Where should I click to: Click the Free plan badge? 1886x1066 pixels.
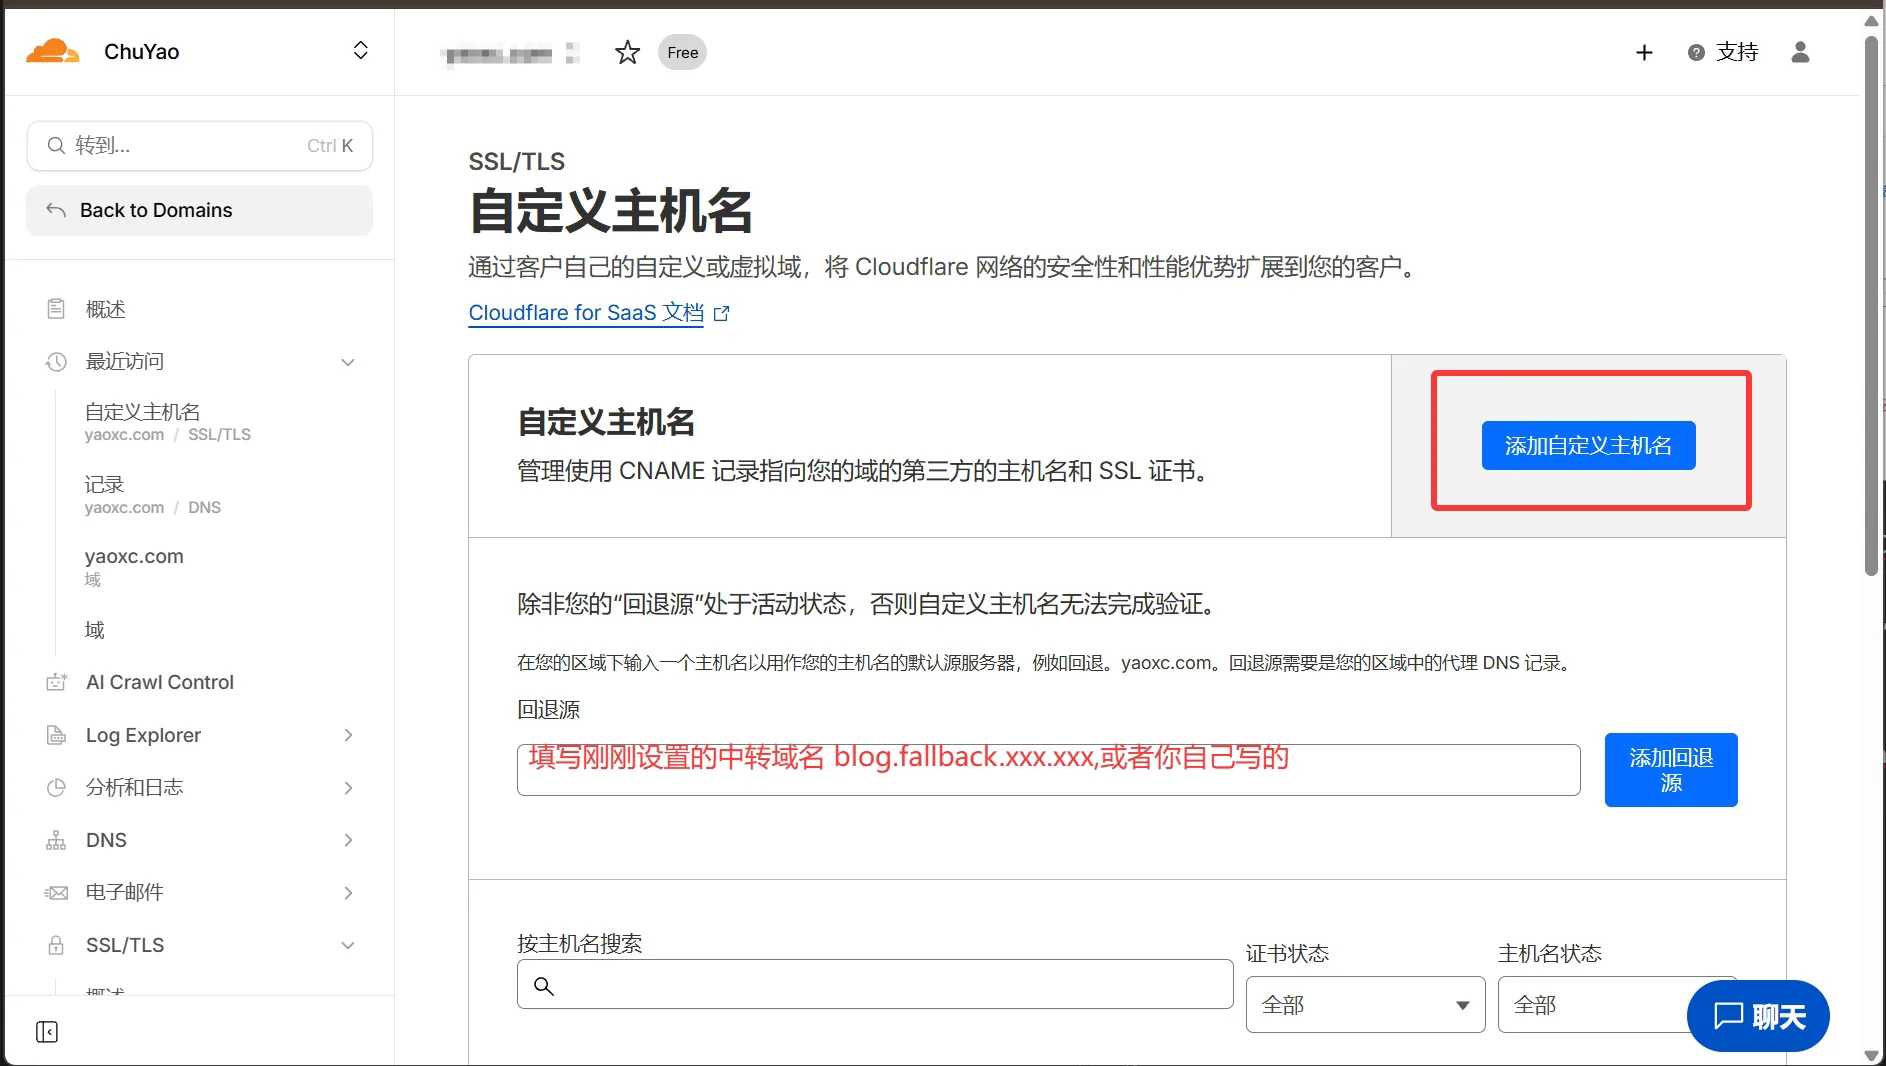pyautogui.click(x=682, y=52)
